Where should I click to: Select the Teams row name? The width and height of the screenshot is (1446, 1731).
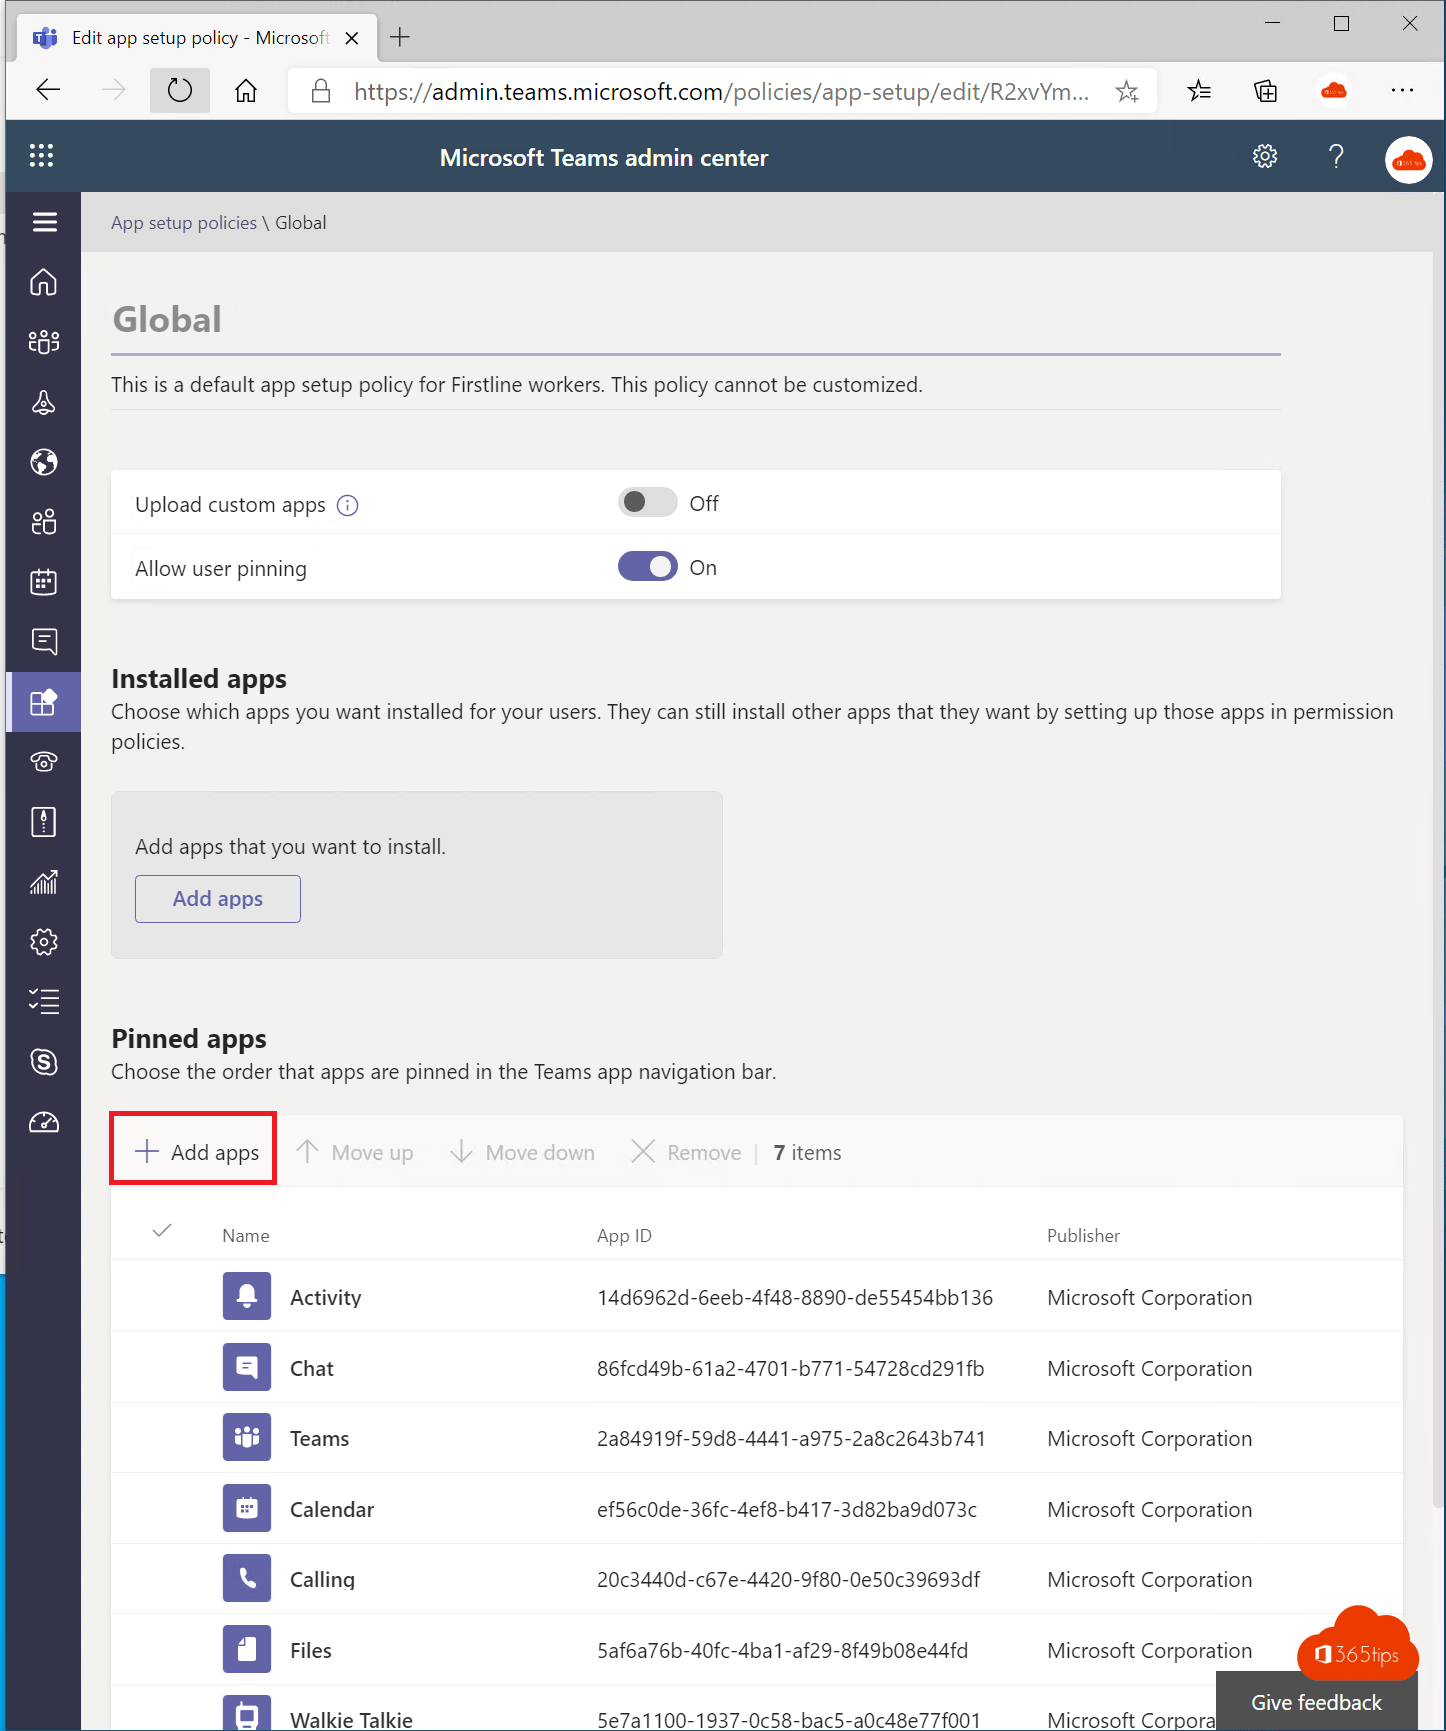pyautogui.click(x=320, y=1438)
